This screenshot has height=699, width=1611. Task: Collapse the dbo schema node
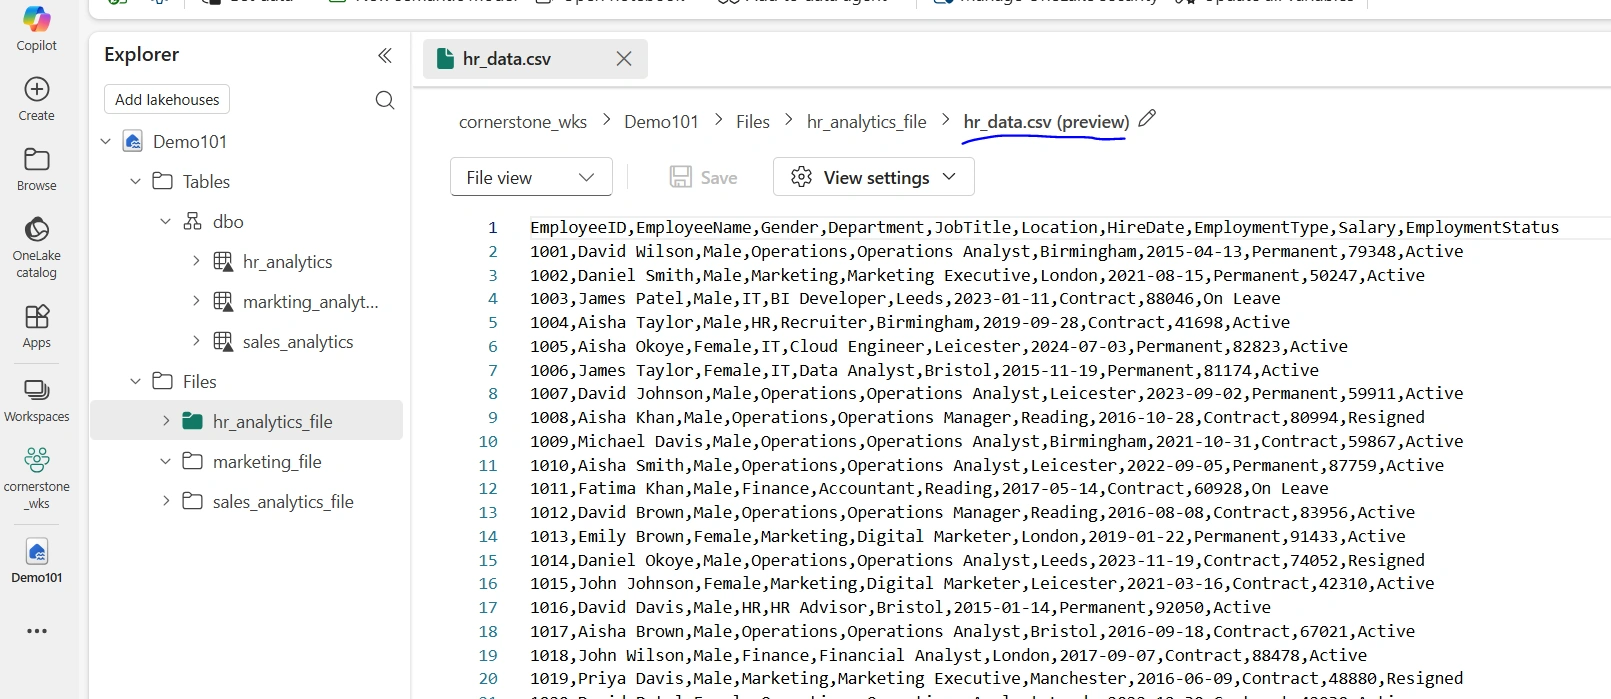(x=166, y=221)
